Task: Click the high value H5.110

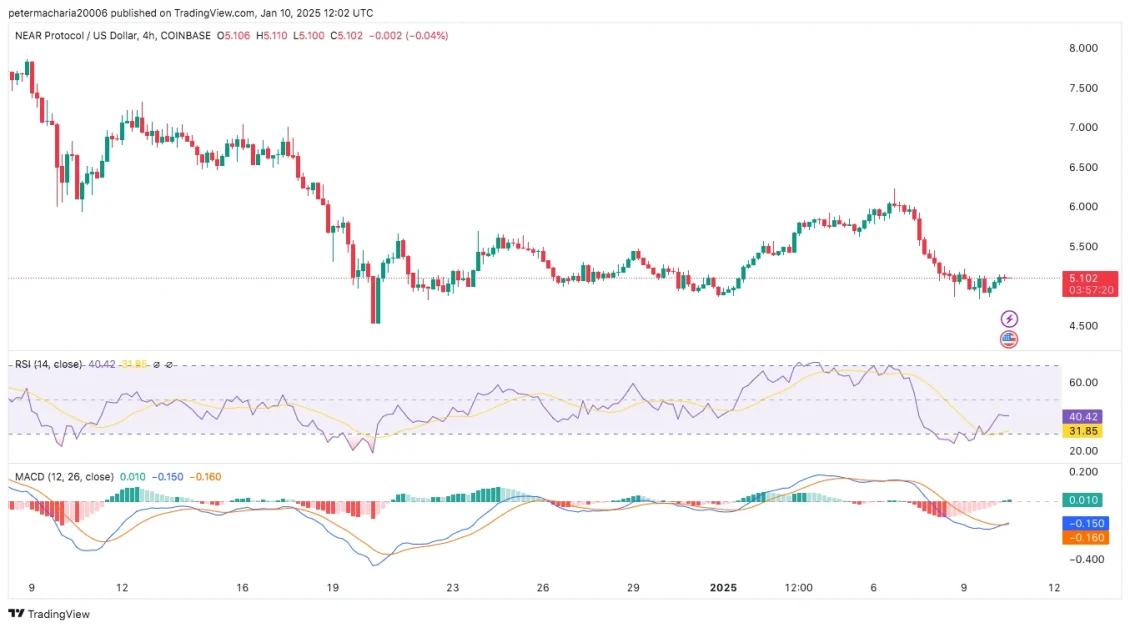Action: tap(272, 35)
